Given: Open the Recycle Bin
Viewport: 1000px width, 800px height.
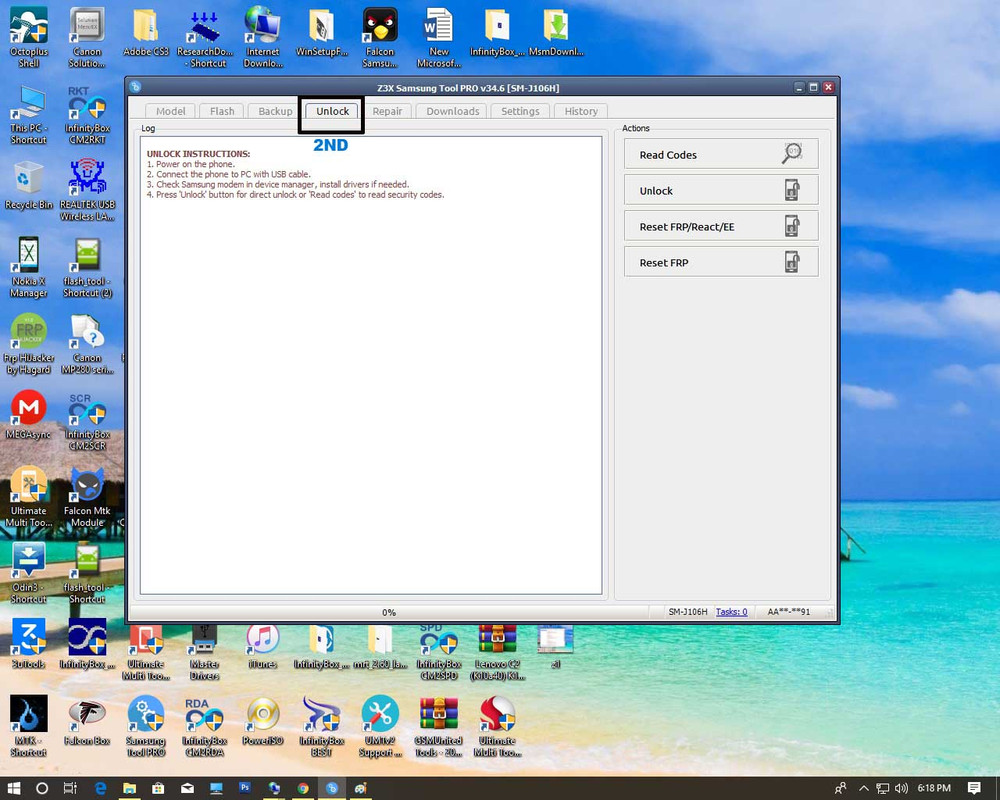Looking at the screenshot, I should coord(29,185).
